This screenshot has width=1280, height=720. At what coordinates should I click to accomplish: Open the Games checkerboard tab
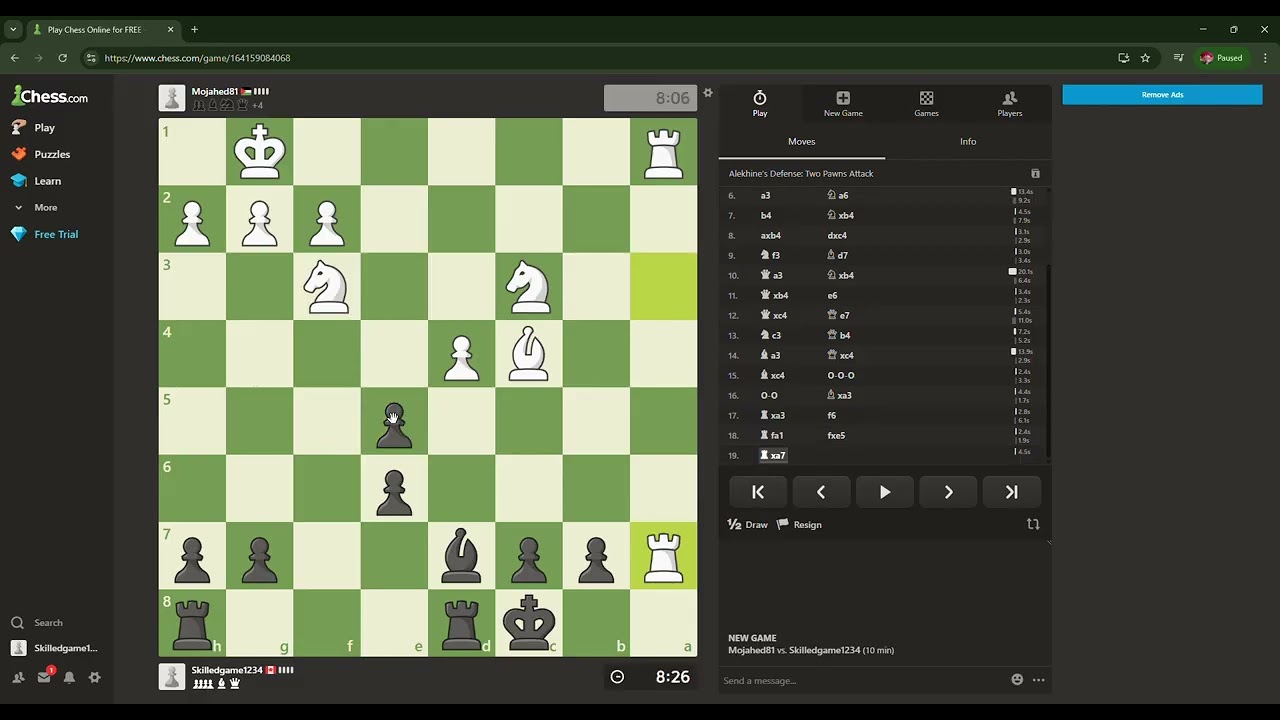(x=926, y=103)
